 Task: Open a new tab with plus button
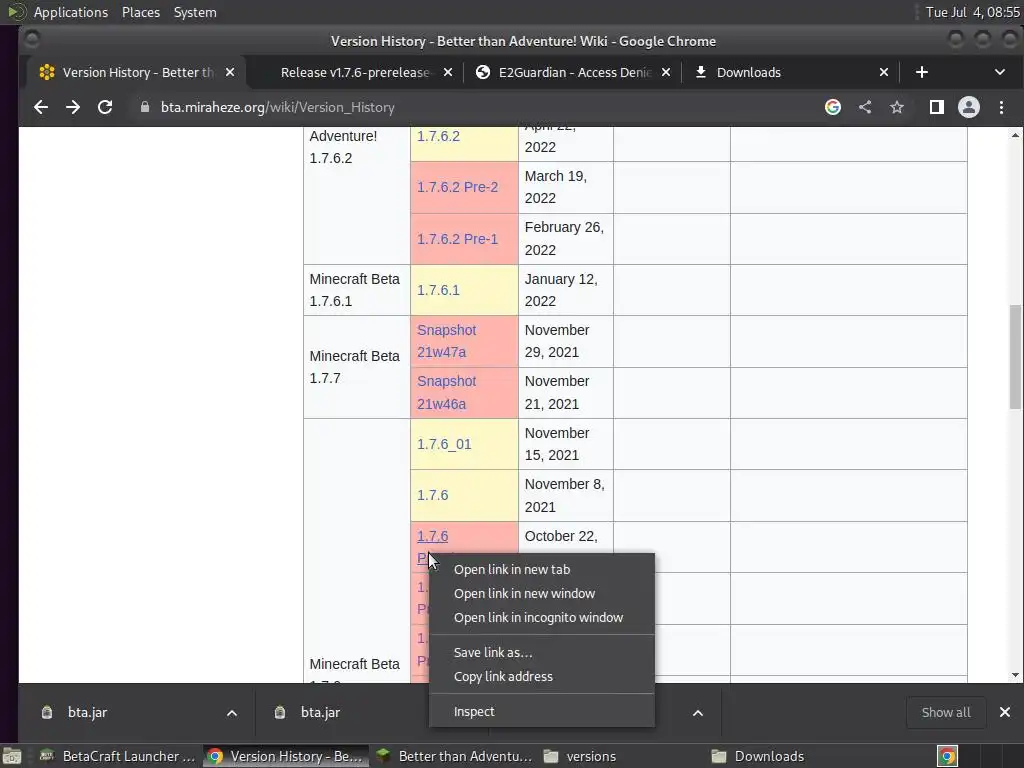pos(921,72)
